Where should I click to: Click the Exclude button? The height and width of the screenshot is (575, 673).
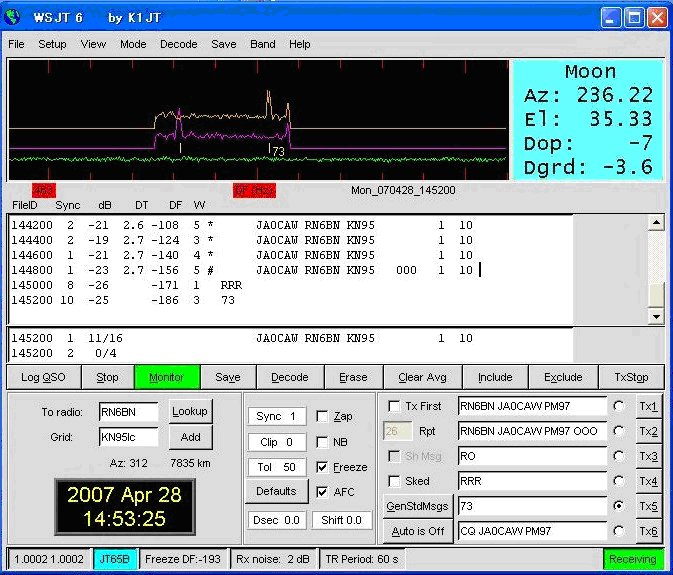coord(564,377)
